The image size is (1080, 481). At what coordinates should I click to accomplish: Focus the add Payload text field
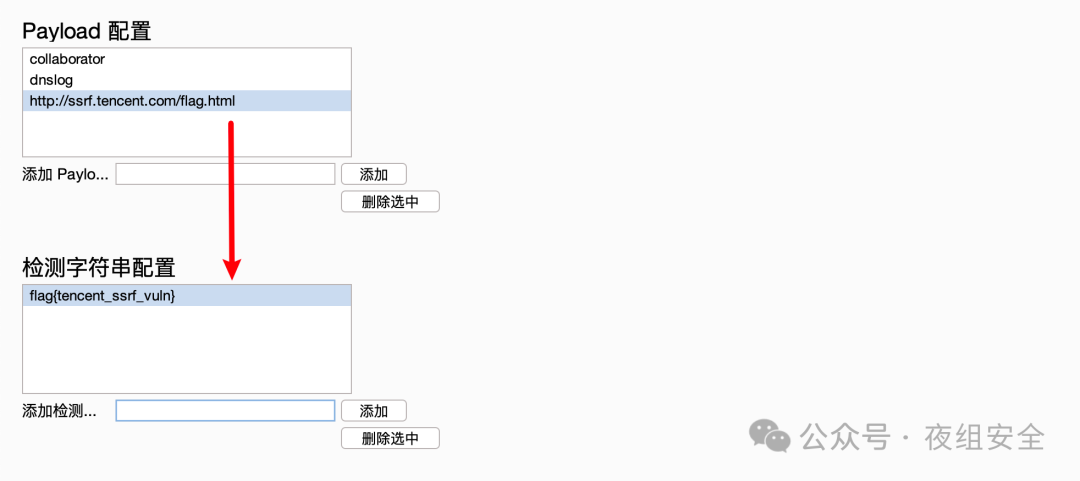click(225, 174)
